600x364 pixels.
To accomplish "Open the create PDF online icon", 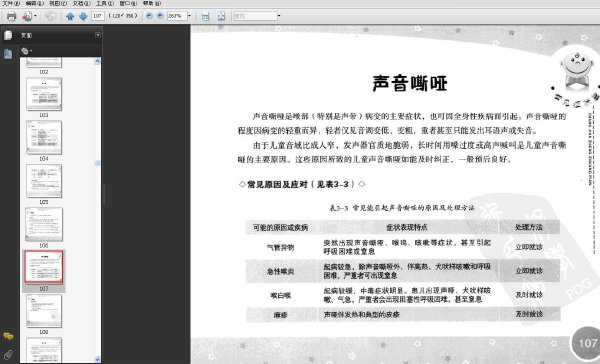I will tap(27, 16).
